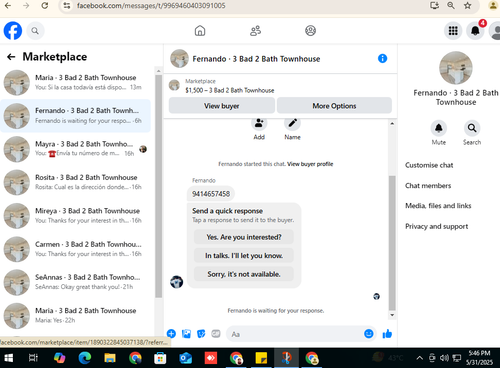Expand the Customise chat section

pyautogui.click(x=429, y=165)
